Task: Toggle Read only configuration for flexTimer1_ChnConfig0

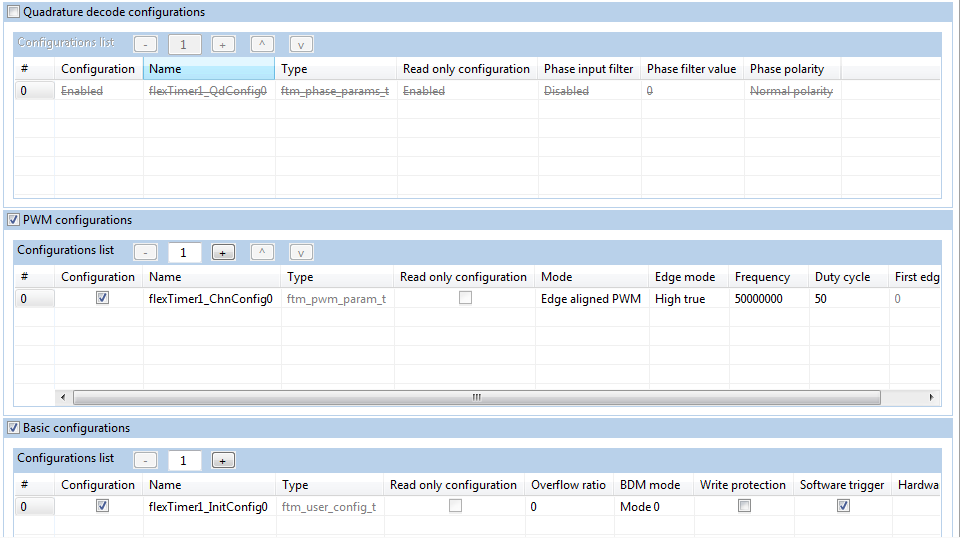Action: (x=465, y=298)
